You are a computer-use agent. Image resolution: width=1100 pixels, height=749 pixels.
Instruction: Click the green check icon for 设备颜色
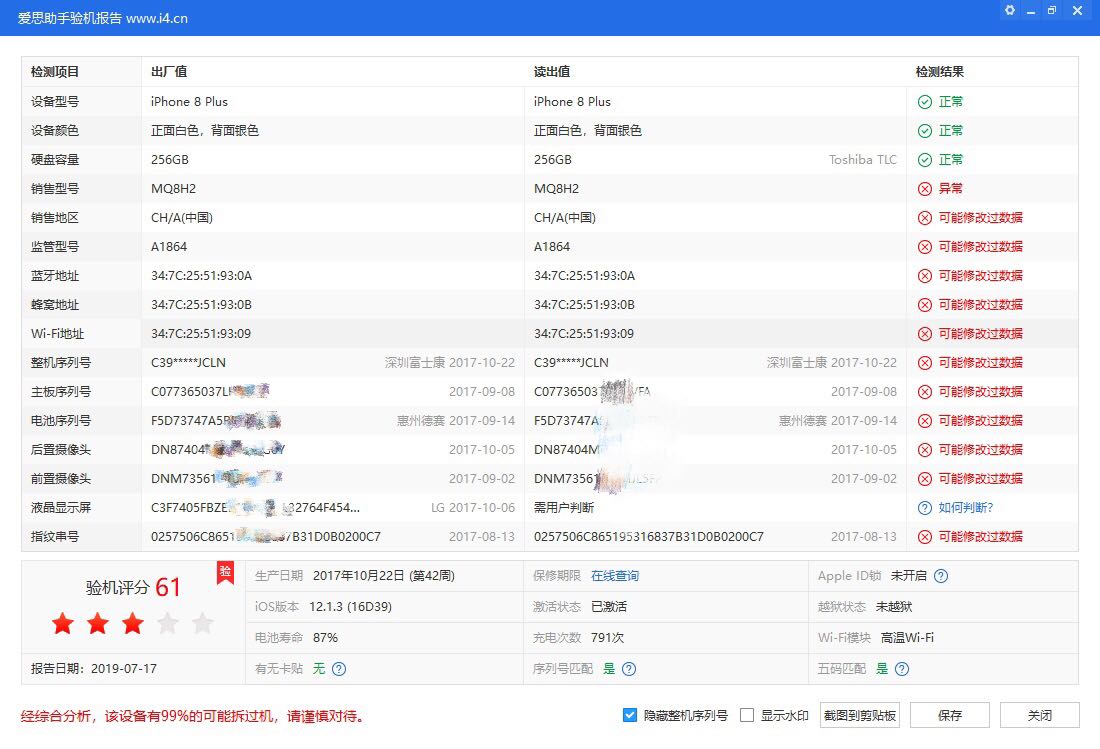[x=925, y=131]
